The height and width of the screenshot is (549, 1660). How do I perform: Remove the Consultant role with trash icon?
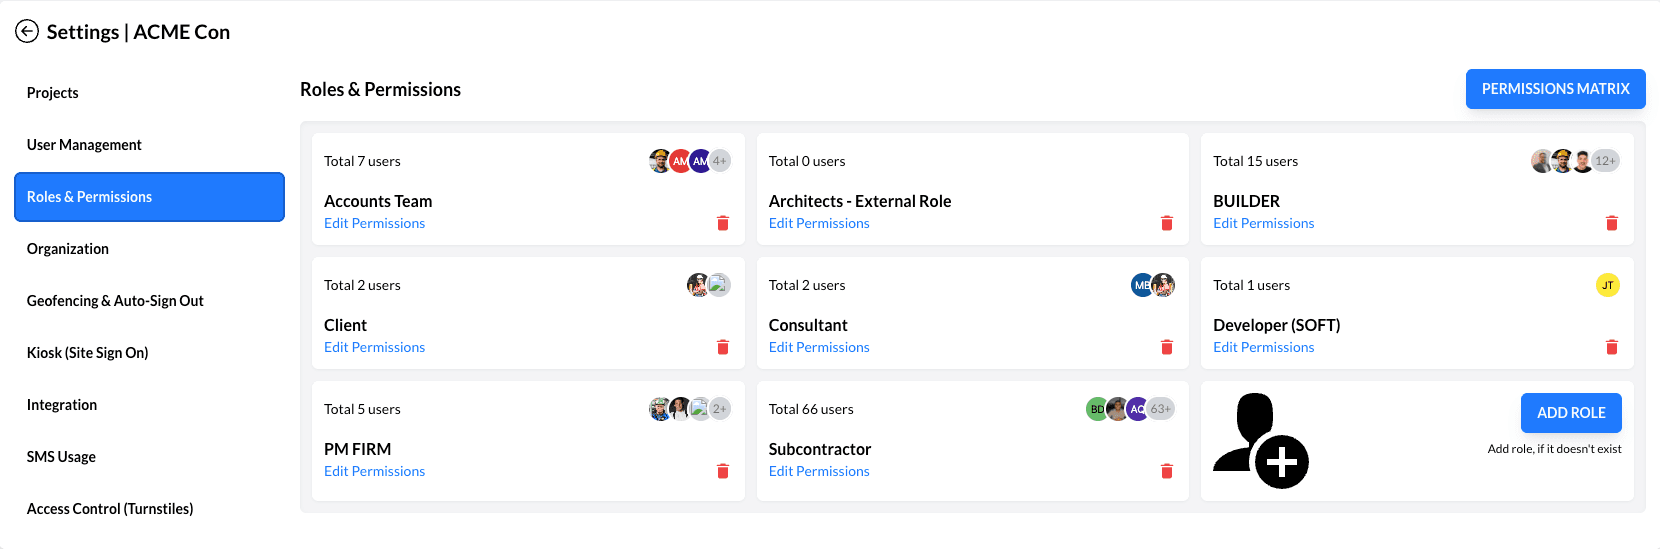[1167, 347]
